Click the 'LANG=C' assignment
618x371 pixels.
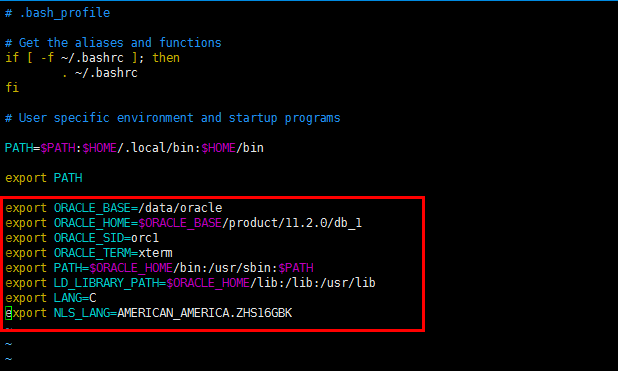[75, 298]
